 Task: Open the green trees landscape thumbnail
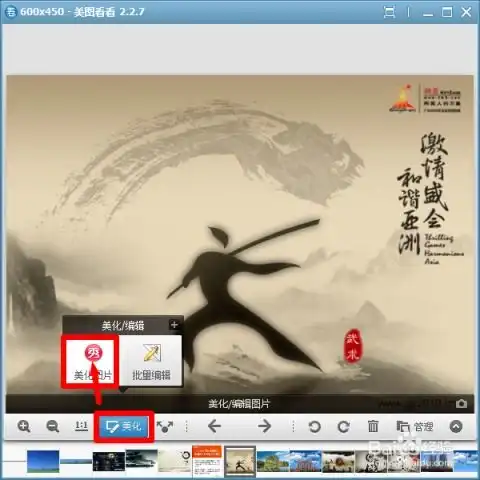273,461
